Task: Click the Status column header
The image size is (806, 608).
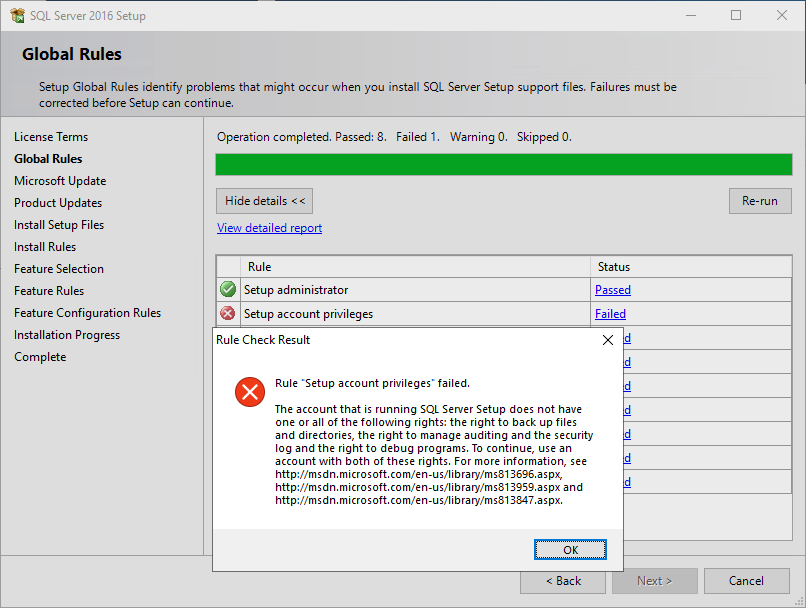Action: click(x=691, y=267)
